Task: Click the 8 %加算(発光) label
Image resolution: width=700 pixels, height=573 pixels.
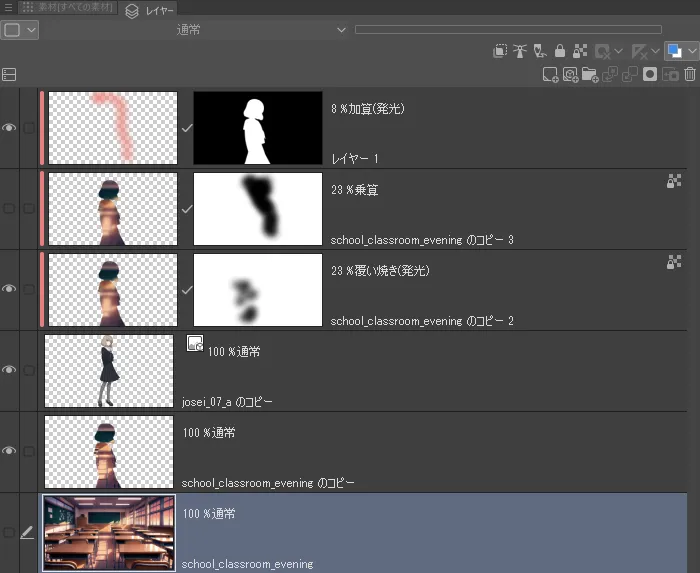Action: pyautogui.click(x=368, y=109)
